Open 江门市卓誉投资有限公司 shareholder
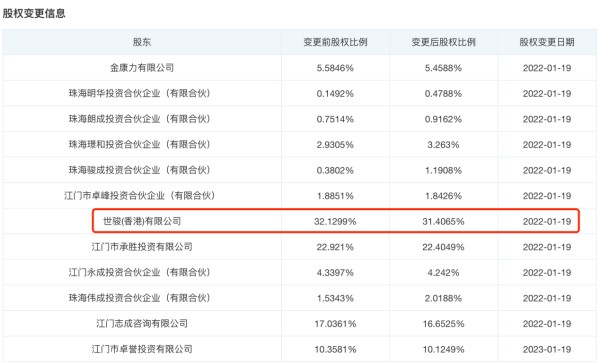The width and height of the screenshot is (600, 364). (142, 349)
